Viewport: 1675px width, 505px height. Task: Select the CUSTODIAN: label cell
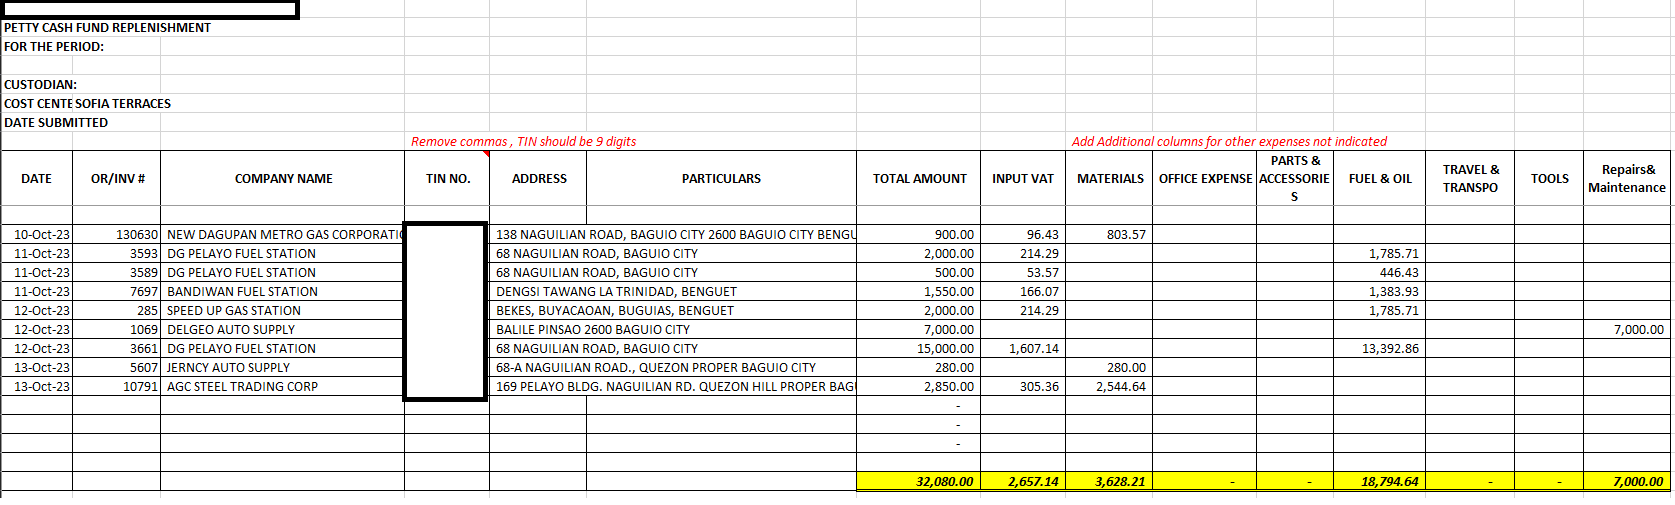click(40, 85)
